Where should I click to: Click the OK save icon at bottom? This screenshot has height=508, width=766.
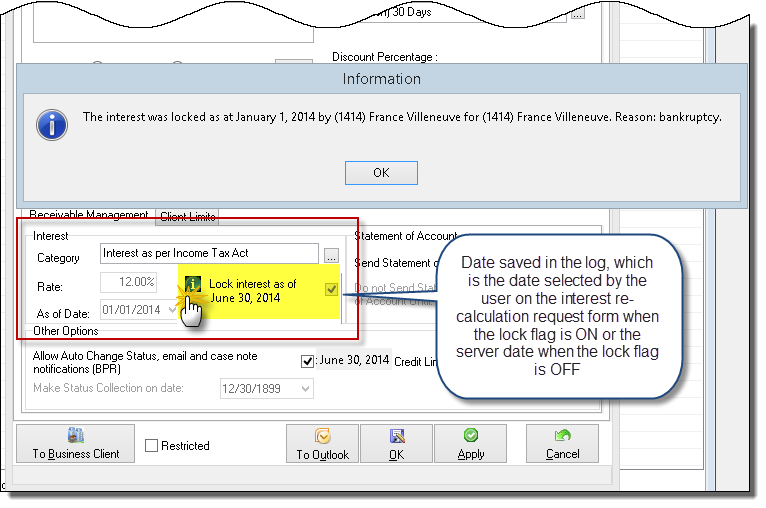pyautogui.click(x=397, y=436)
